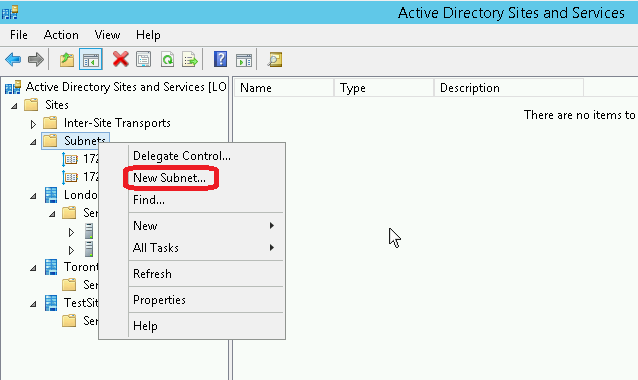
Task: Choose Refresh from context menu
Action: point(207,274)
